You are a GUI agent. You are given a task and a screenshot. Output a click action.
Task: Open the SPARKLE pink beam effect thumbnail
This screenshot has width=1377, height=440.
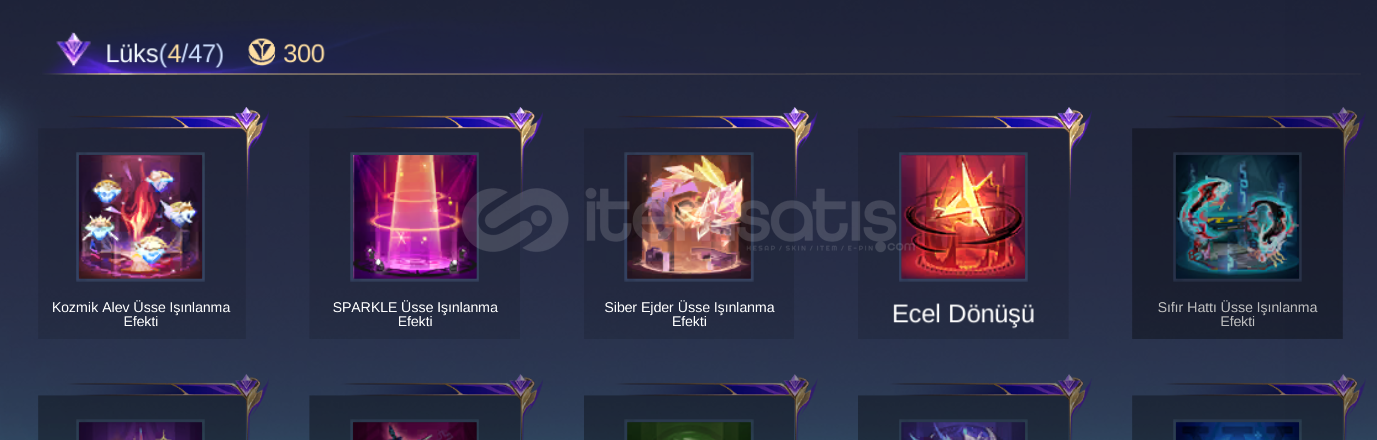coord(414,216)
